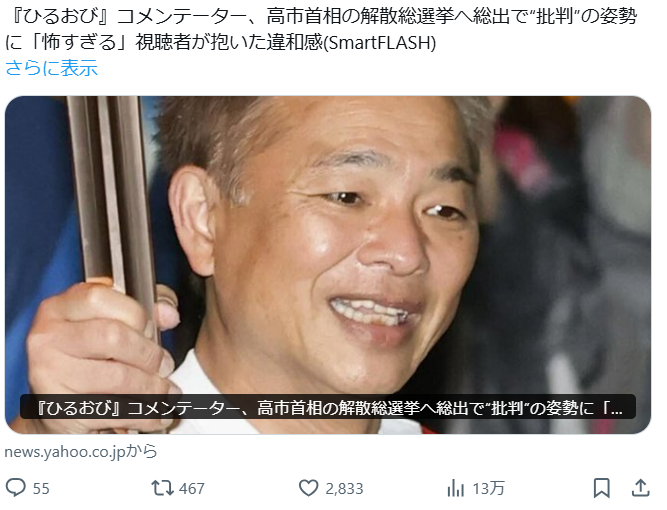Viewport: 667px width, 510px height.
Task: Open post analytics bar chart icon
Action: click(x=456, y=488)
